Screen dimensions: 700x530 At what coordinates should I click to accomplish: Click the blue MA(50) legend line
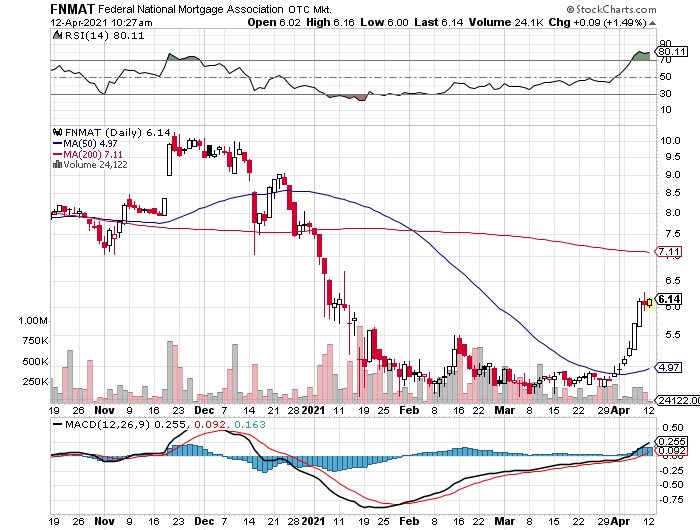click(58, 144)
